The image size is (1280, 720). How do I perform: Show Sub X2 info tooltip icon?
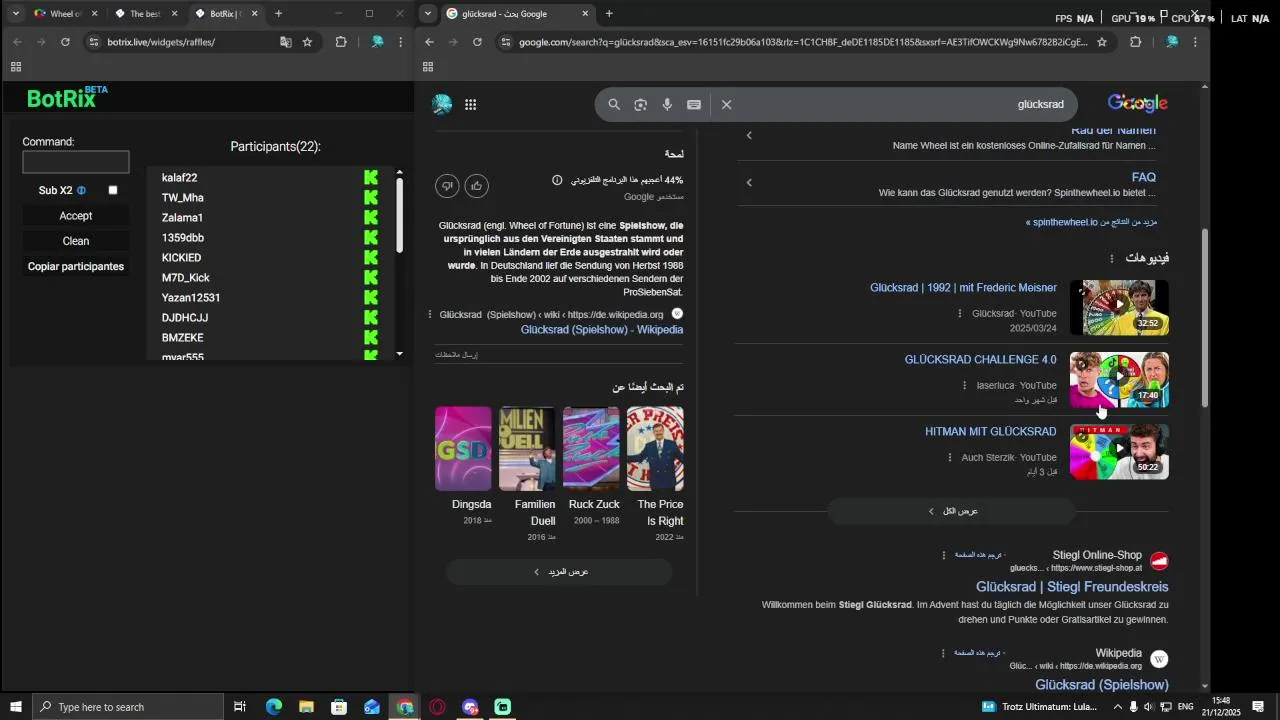[x=82, y=190]
